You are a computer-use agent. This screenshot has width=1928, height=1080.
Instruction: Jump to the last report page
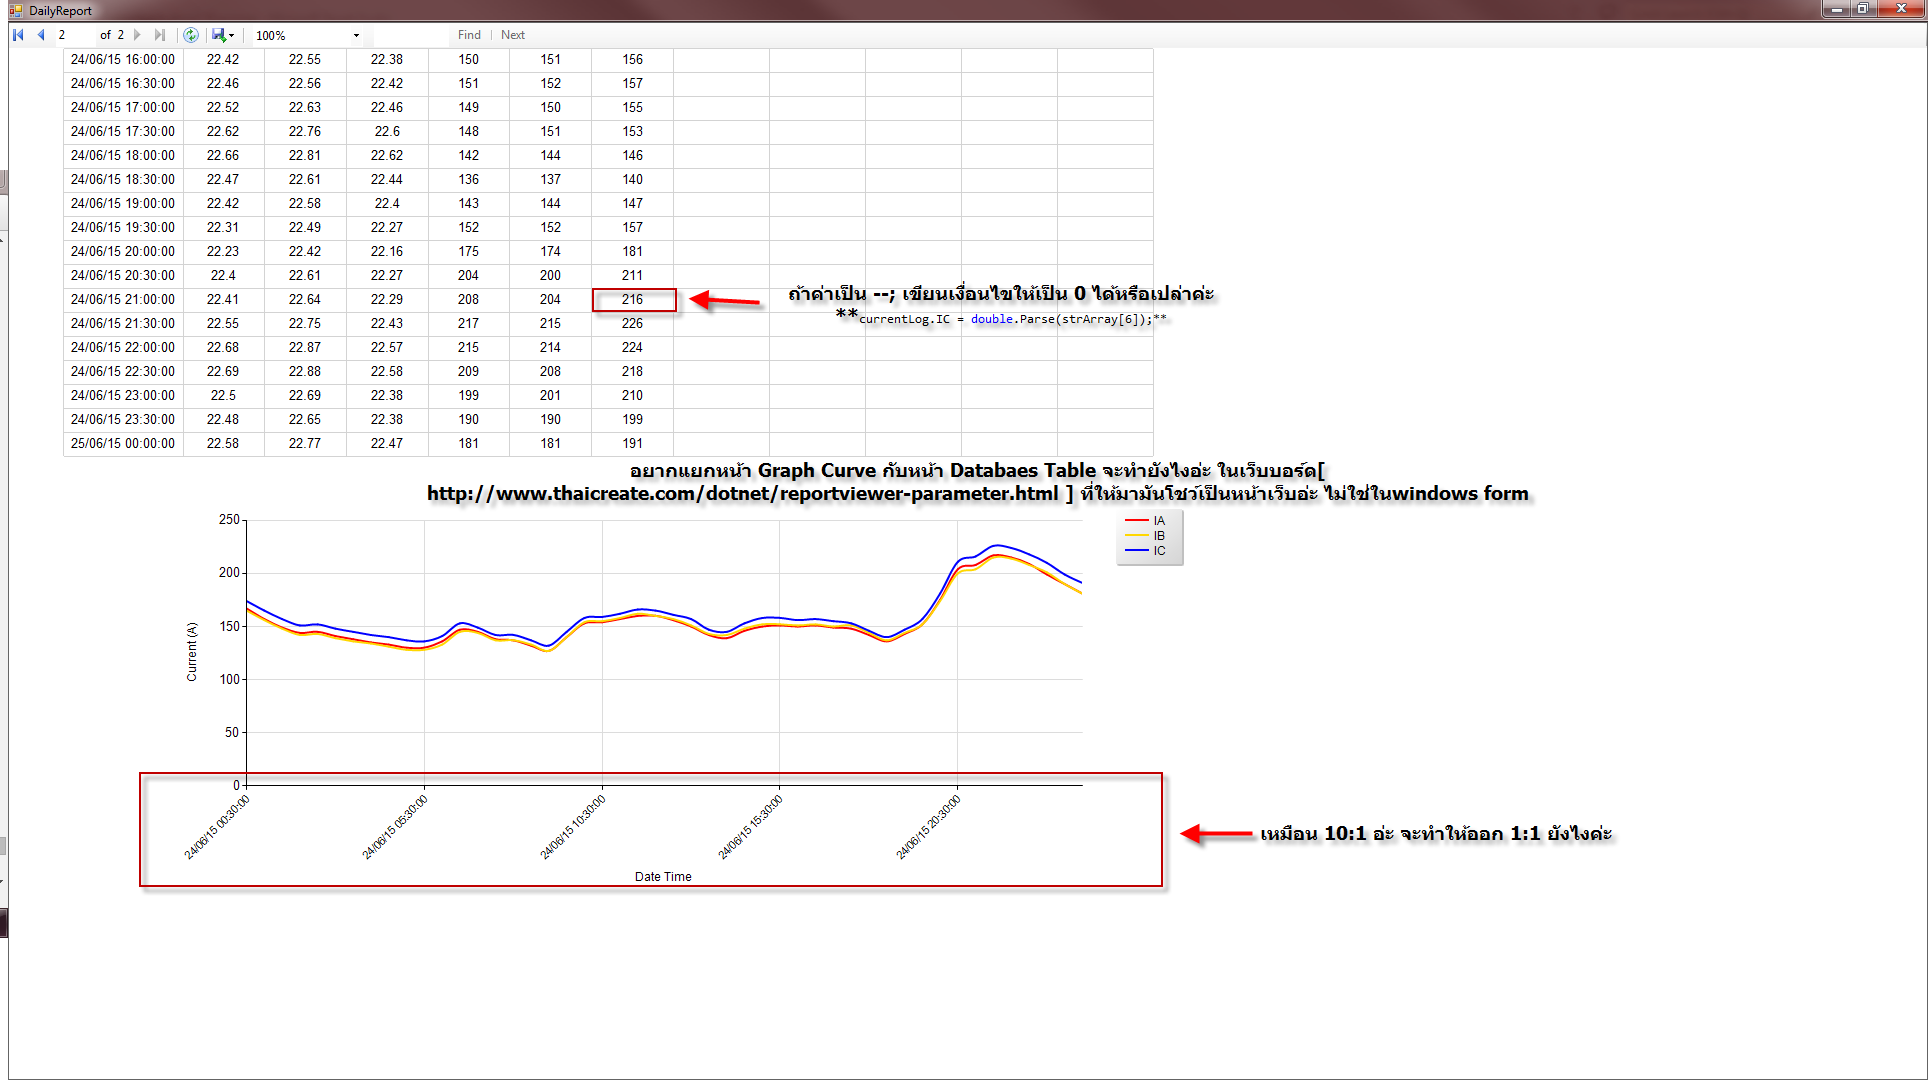click(160, 35)
